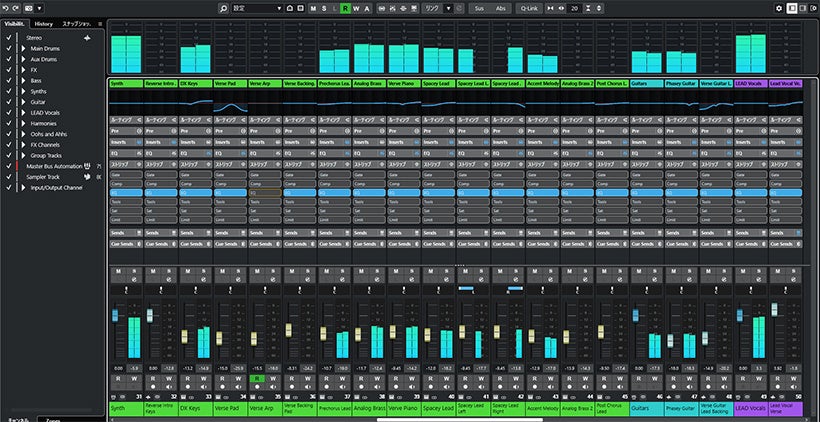The width and height of the screenshot is (820, 422).
Task: Uncheck visibility for Main Drums
Action: pos(9,48)
